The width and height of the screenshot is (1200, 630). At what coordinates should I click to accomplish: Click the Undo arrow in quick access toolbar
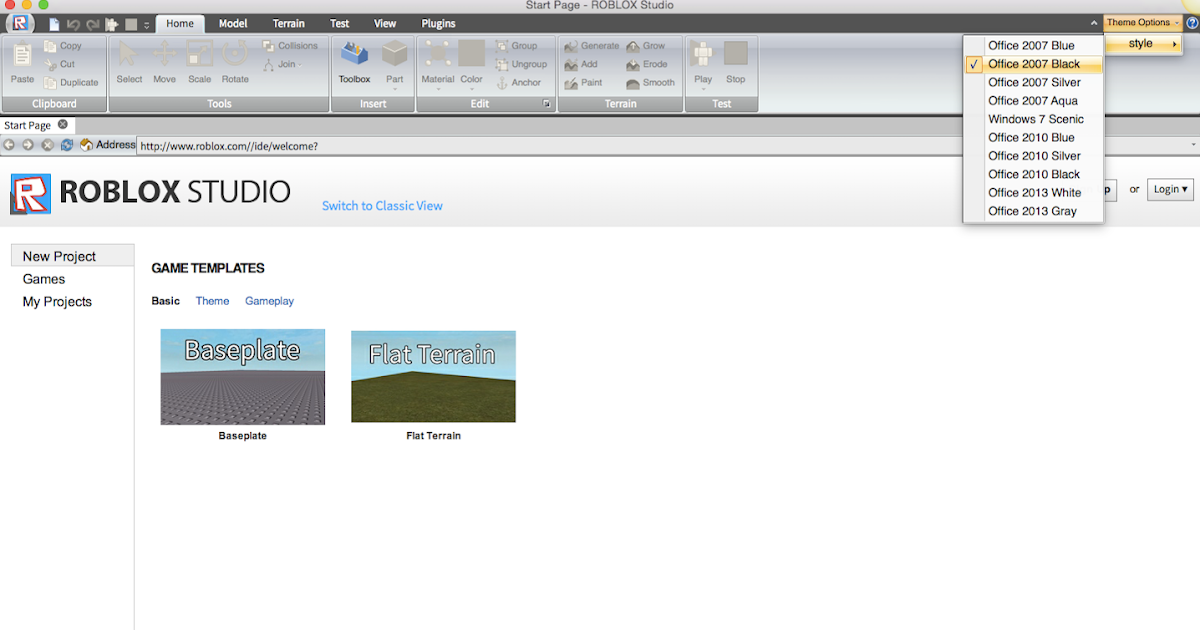click(73, 24)
